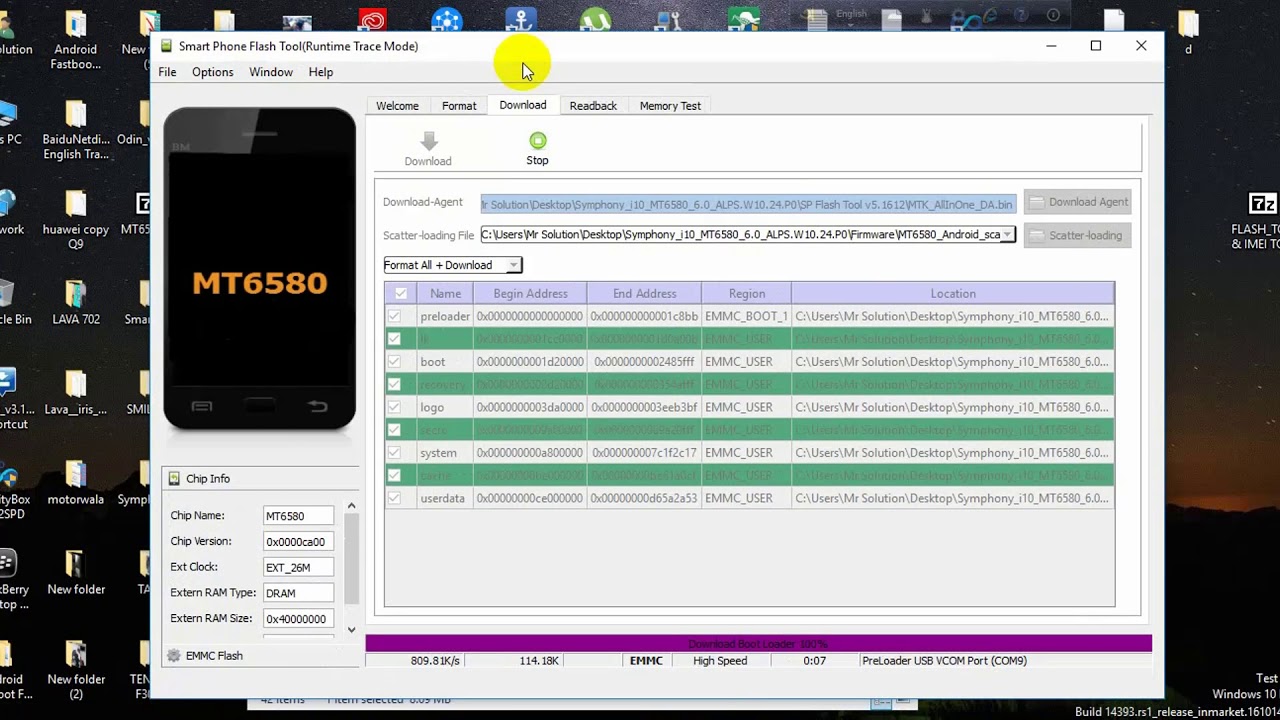Open the LAVA 702 desktop folder

click(76, 303)
